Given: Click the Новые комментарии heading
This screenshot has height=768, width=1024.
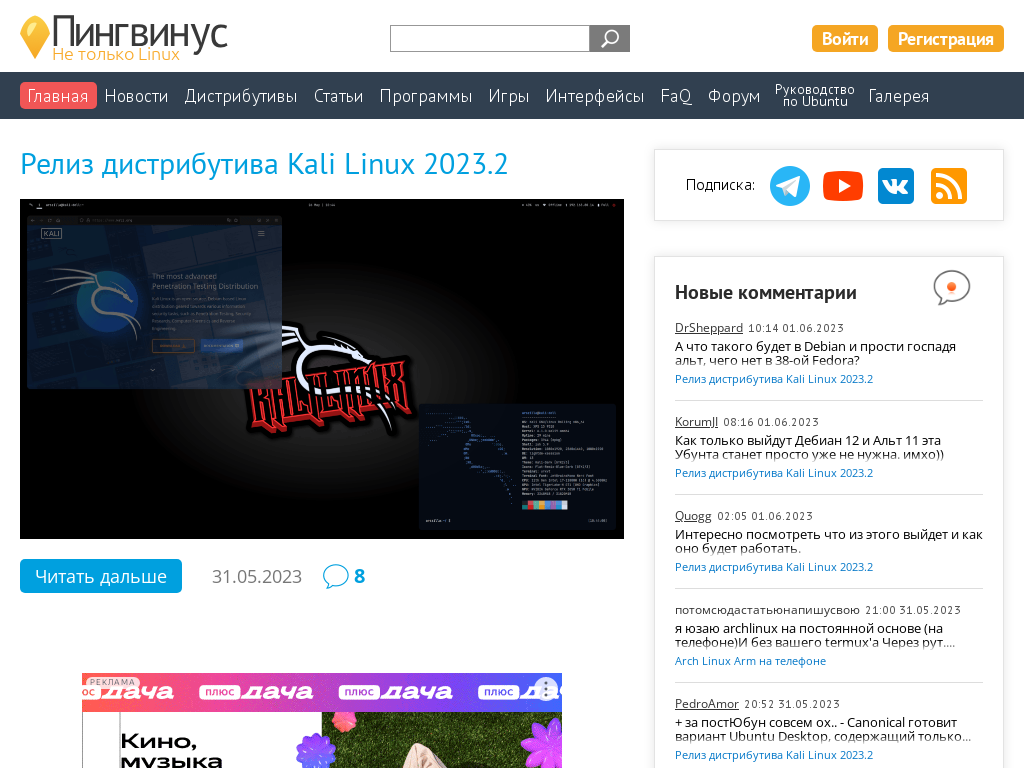Looking at the screenshot, I should (765, 293).
